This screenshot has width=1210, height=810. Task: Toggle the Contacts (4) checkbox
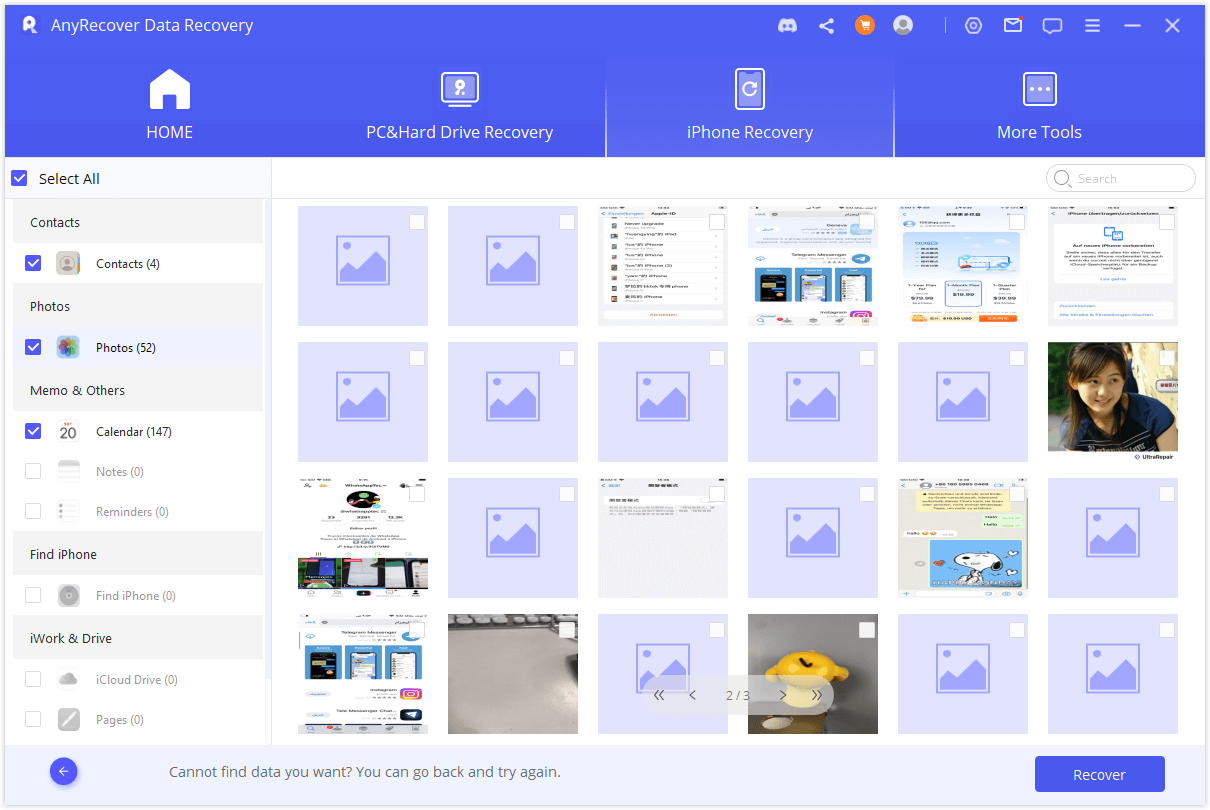(33, 263)
